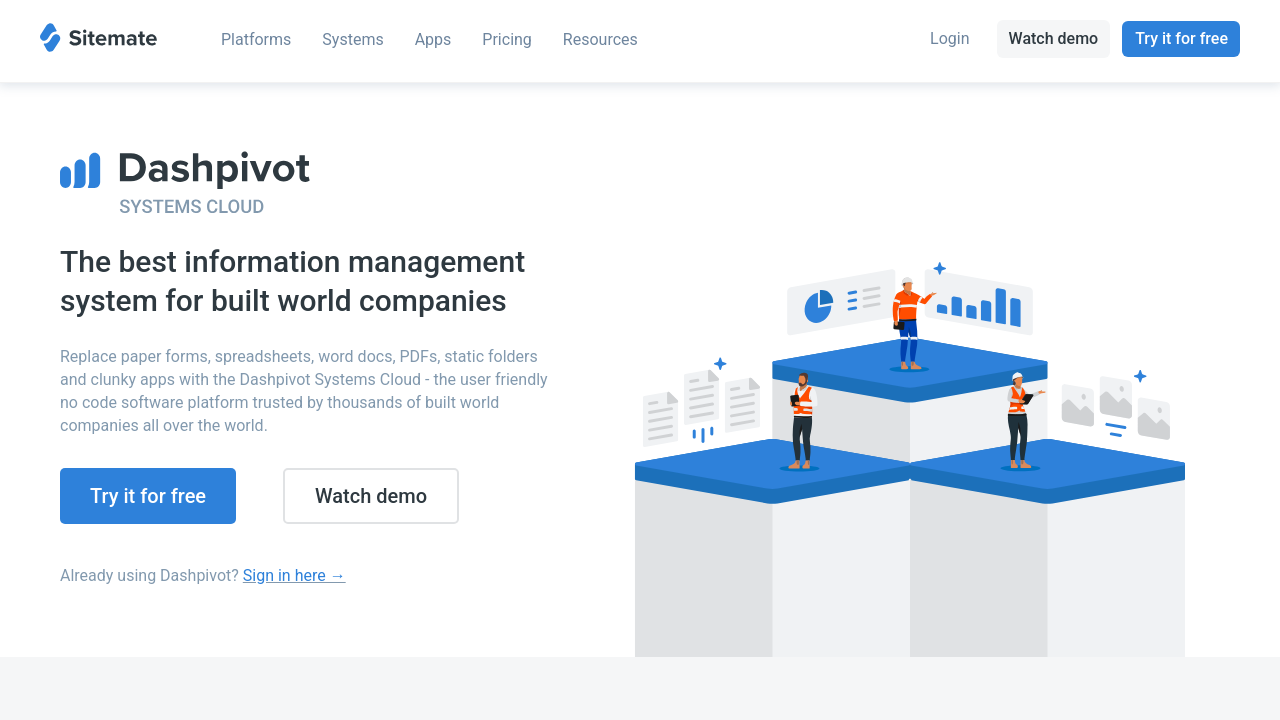This screenshot has width=1280, height=720.
Task: Click the pie chart panel in illustration
Action: tap(840, 302)
